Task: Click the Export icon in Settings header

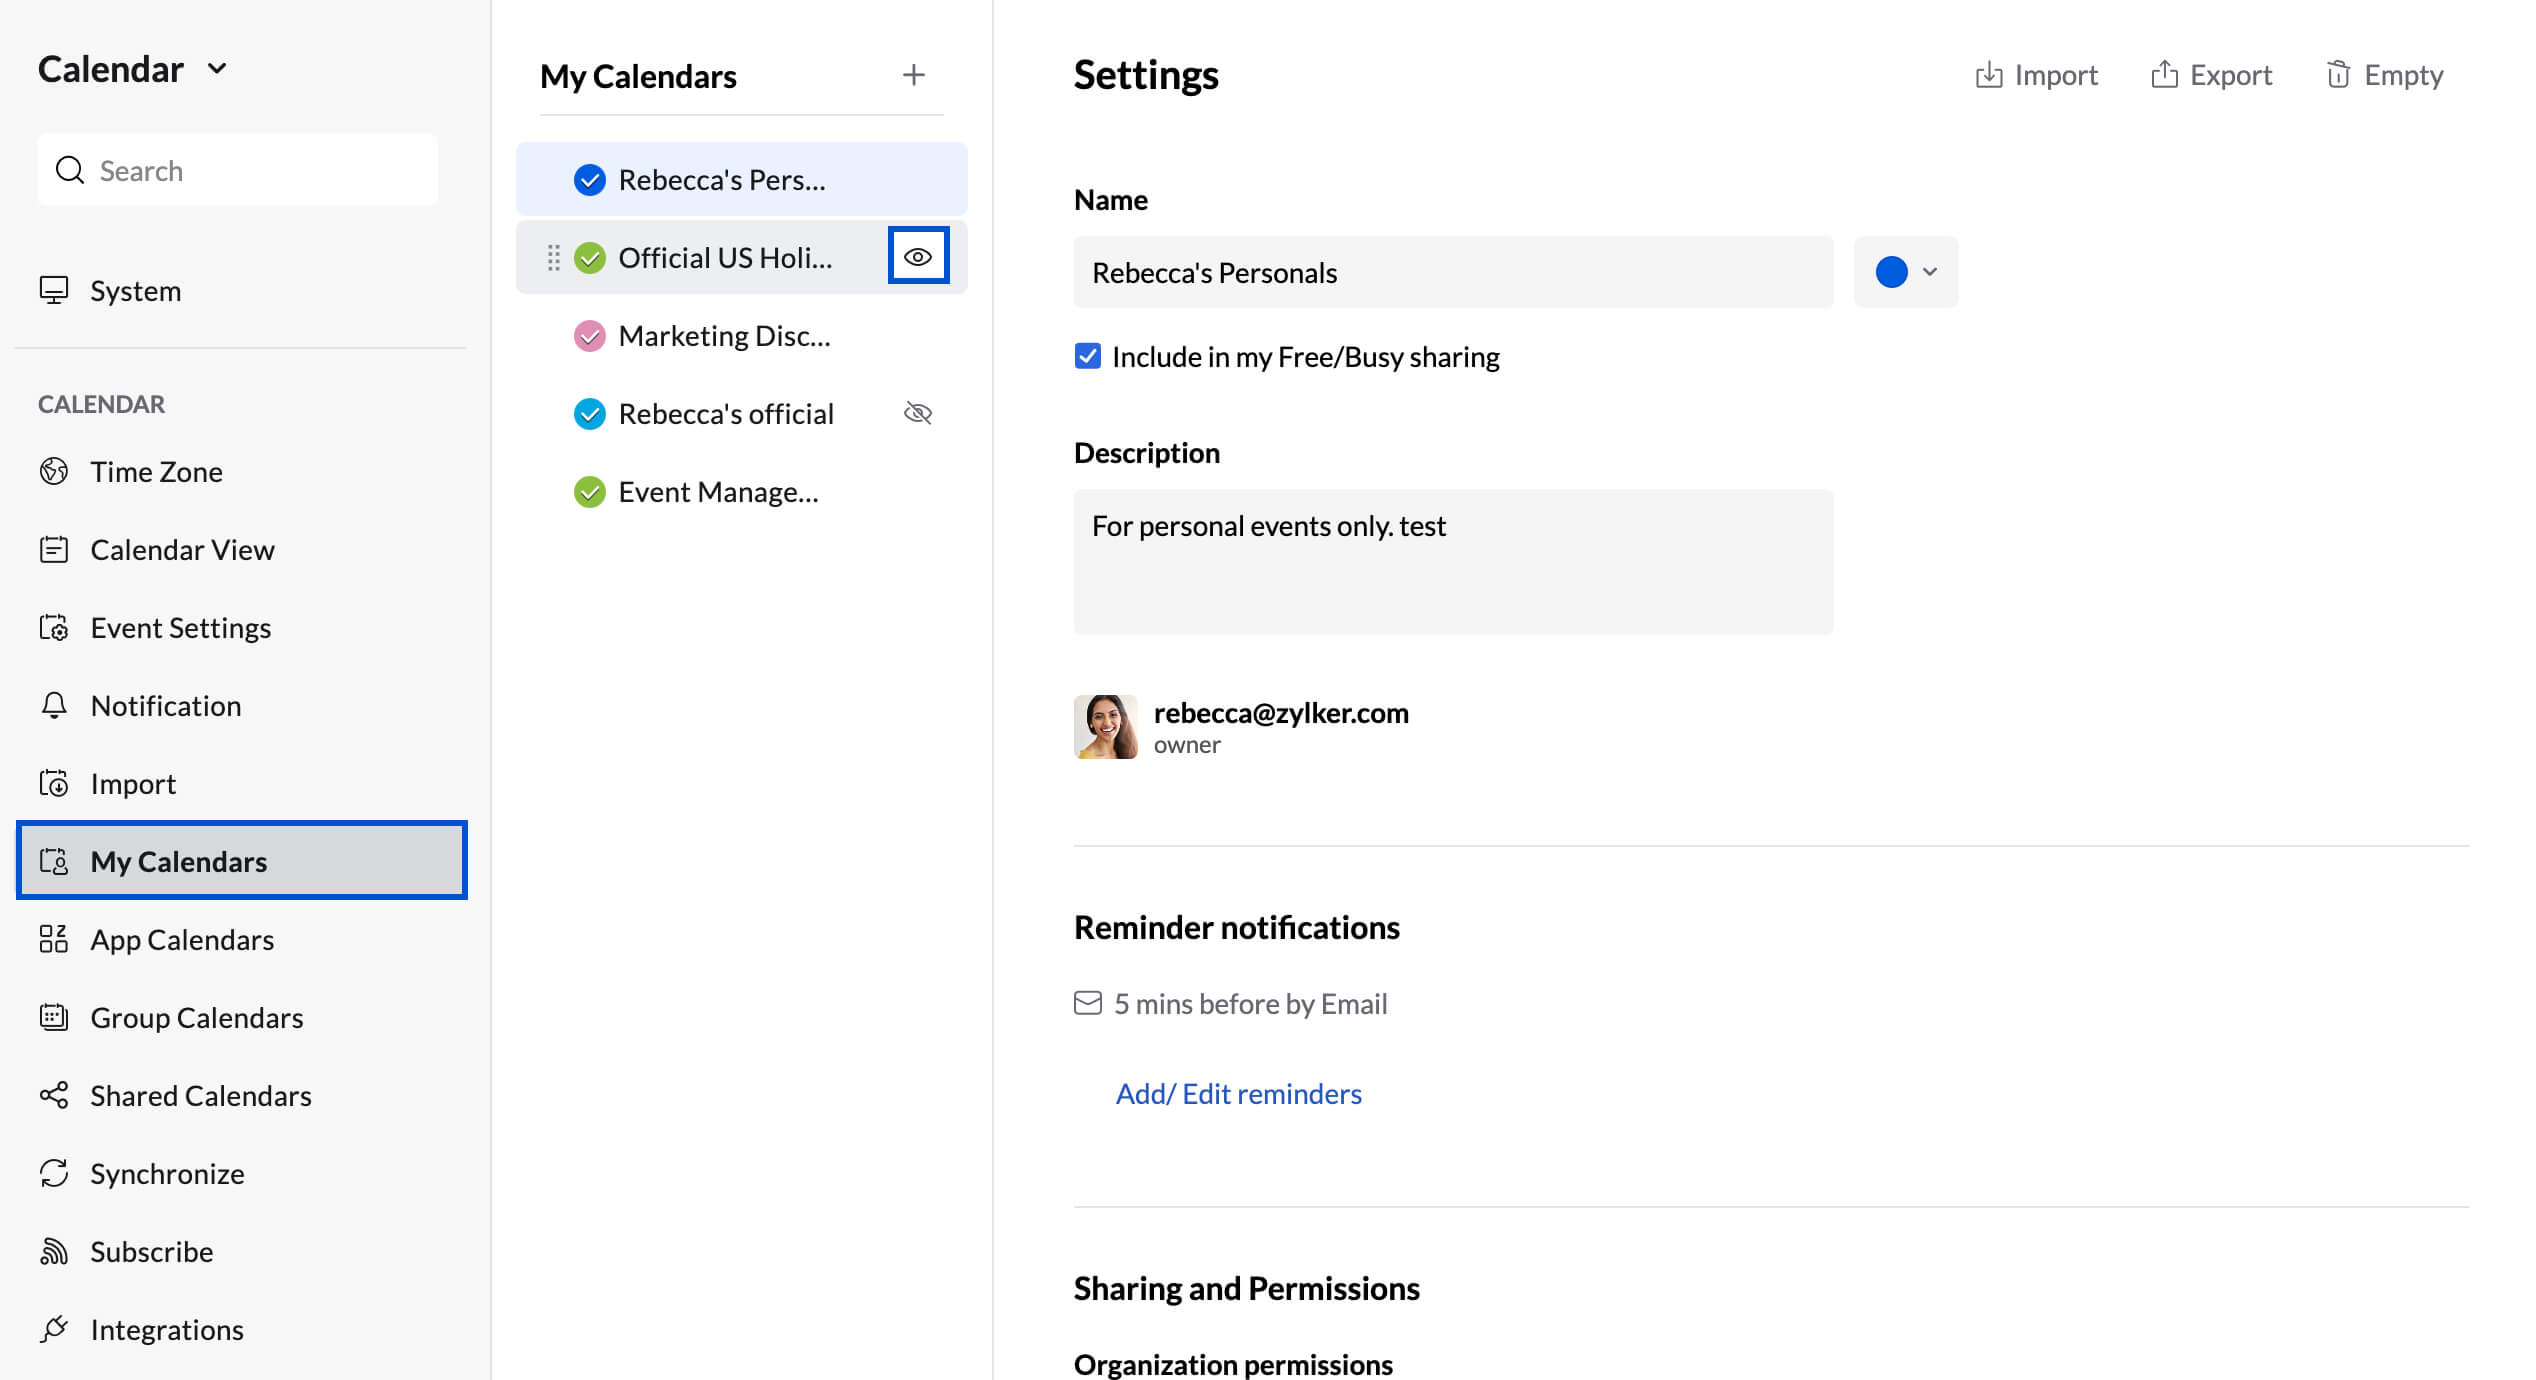Action: [x=2164, y=75]
